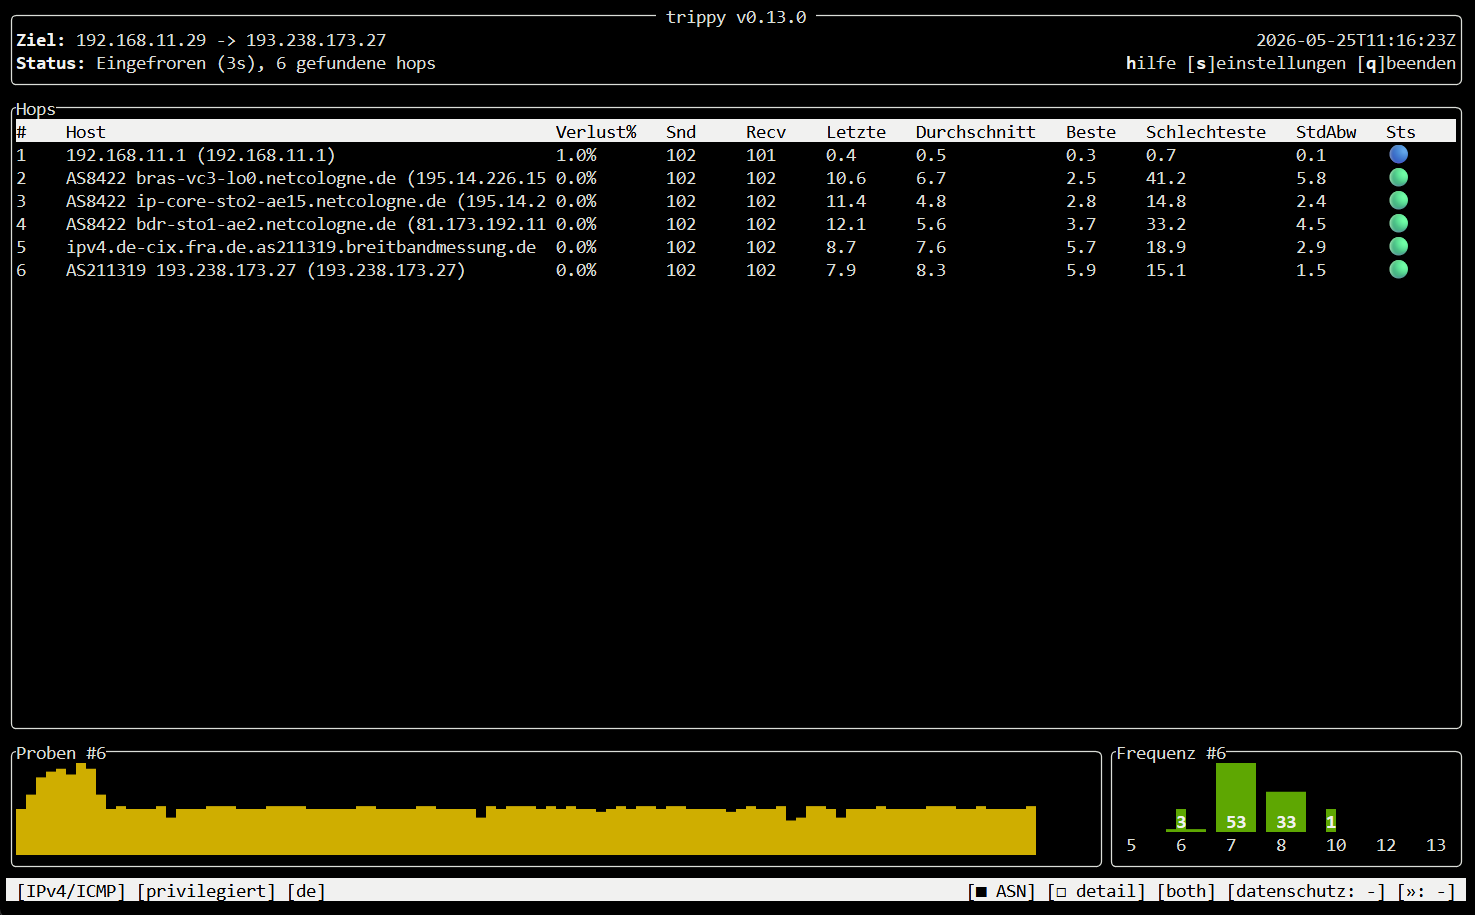Click the Proben #6 panel title
This screenshot has width=1475, height=915.
click(x=61, y=753)
